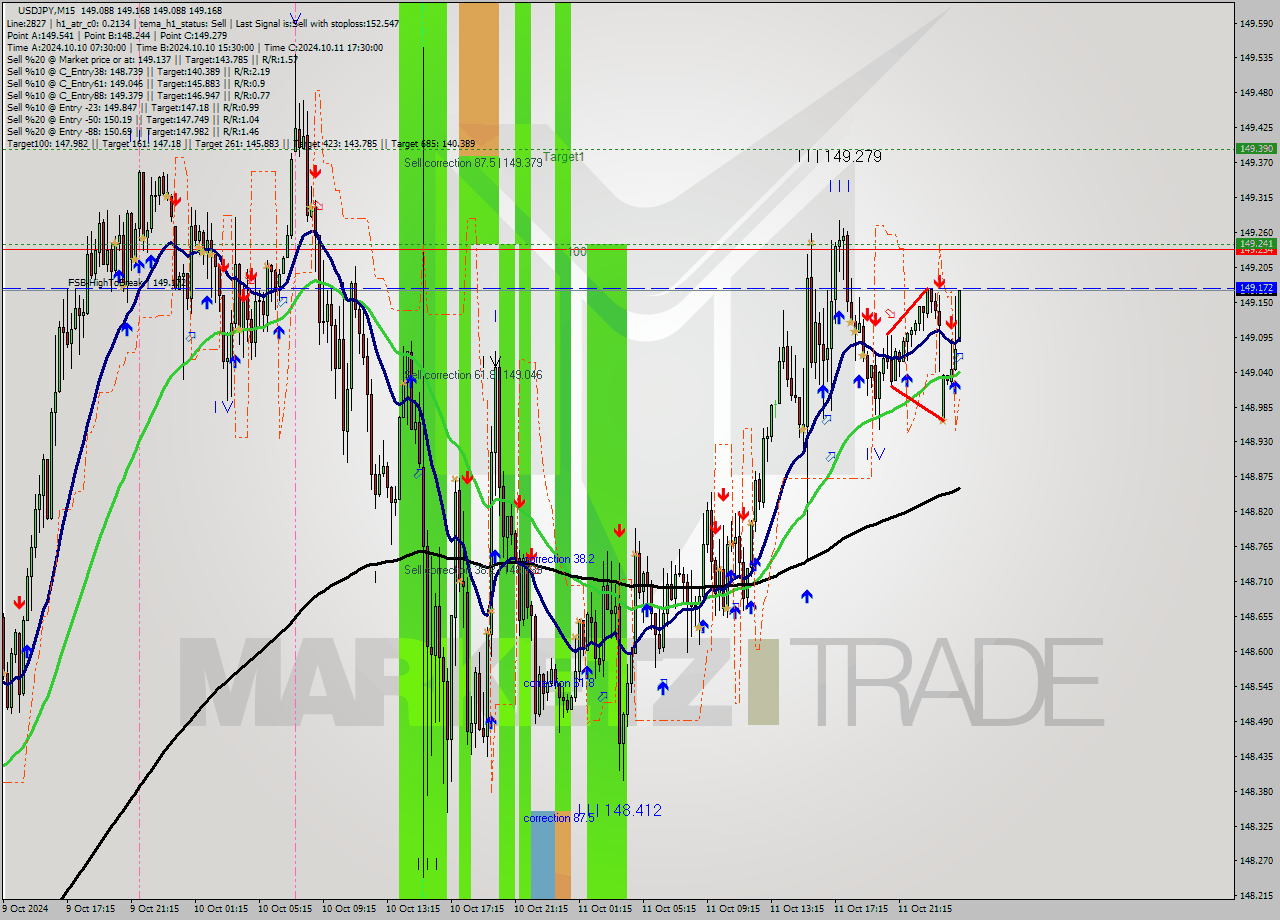This screenshot has width=1280, height=920.
Task: Select '11 Oct 05:15' on time axis
Action: coord(669,909)
